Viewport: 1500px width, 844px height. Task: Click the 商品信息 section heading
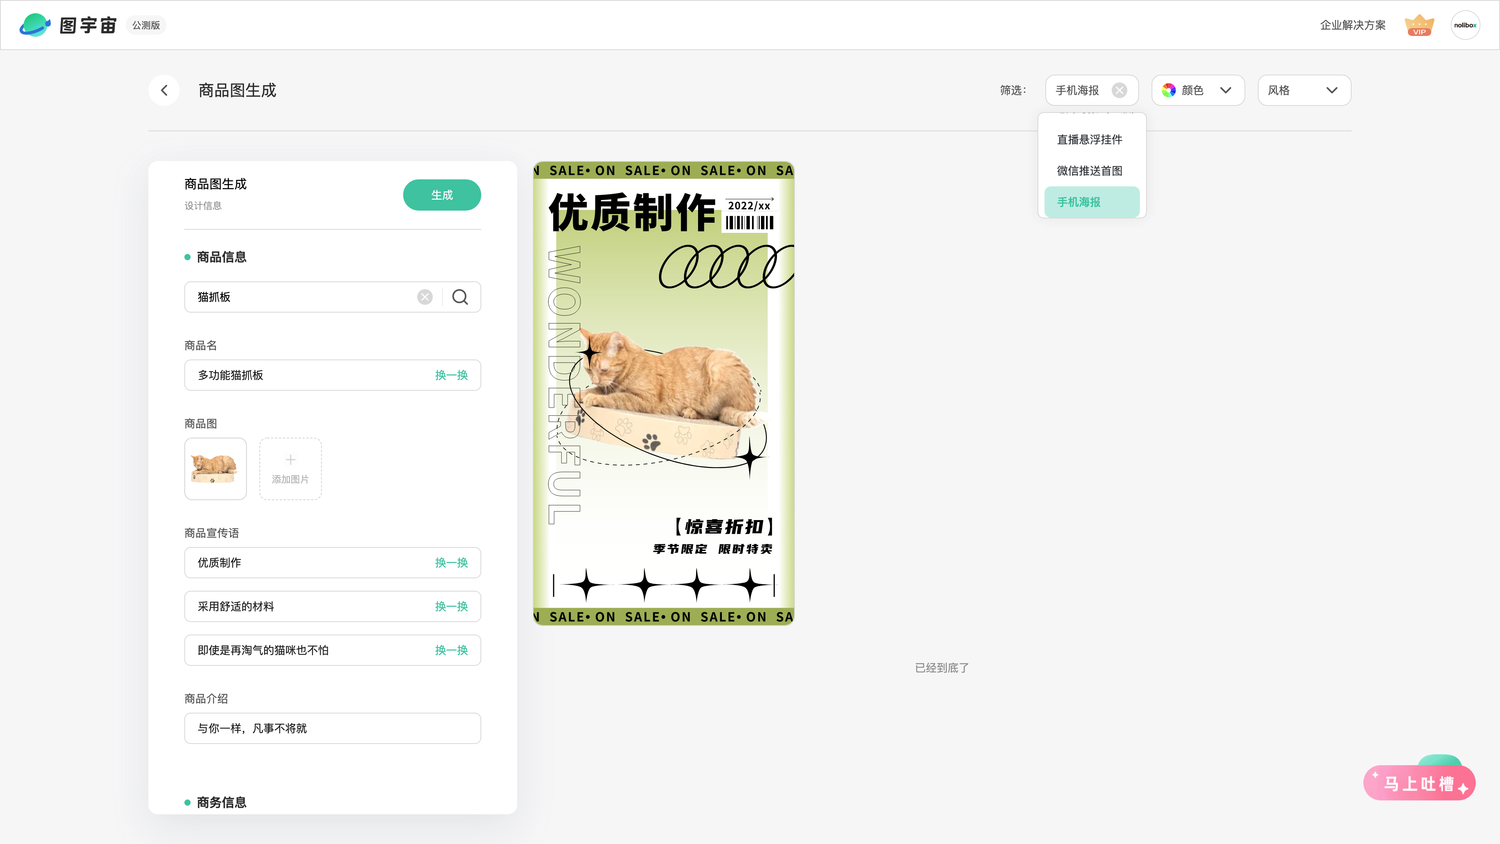click(x=221, y=257)
